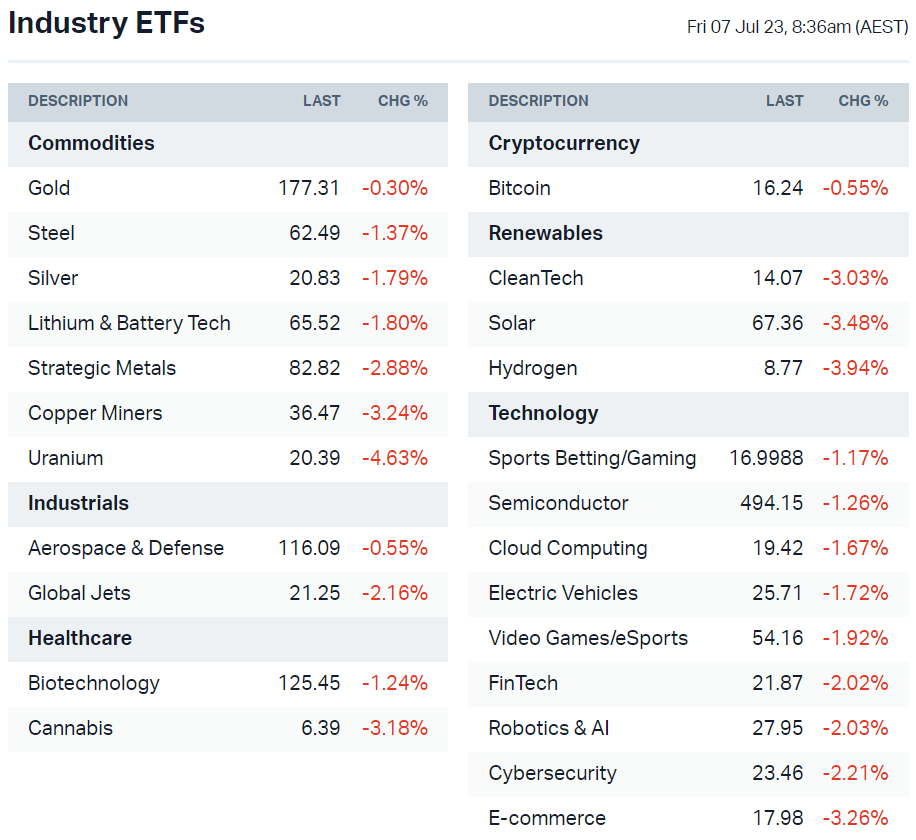Image resolution: width=916 pixels, height=840 pixels.
Task: Click the Solar last price 67.36
Action: [x=777, y=323]
